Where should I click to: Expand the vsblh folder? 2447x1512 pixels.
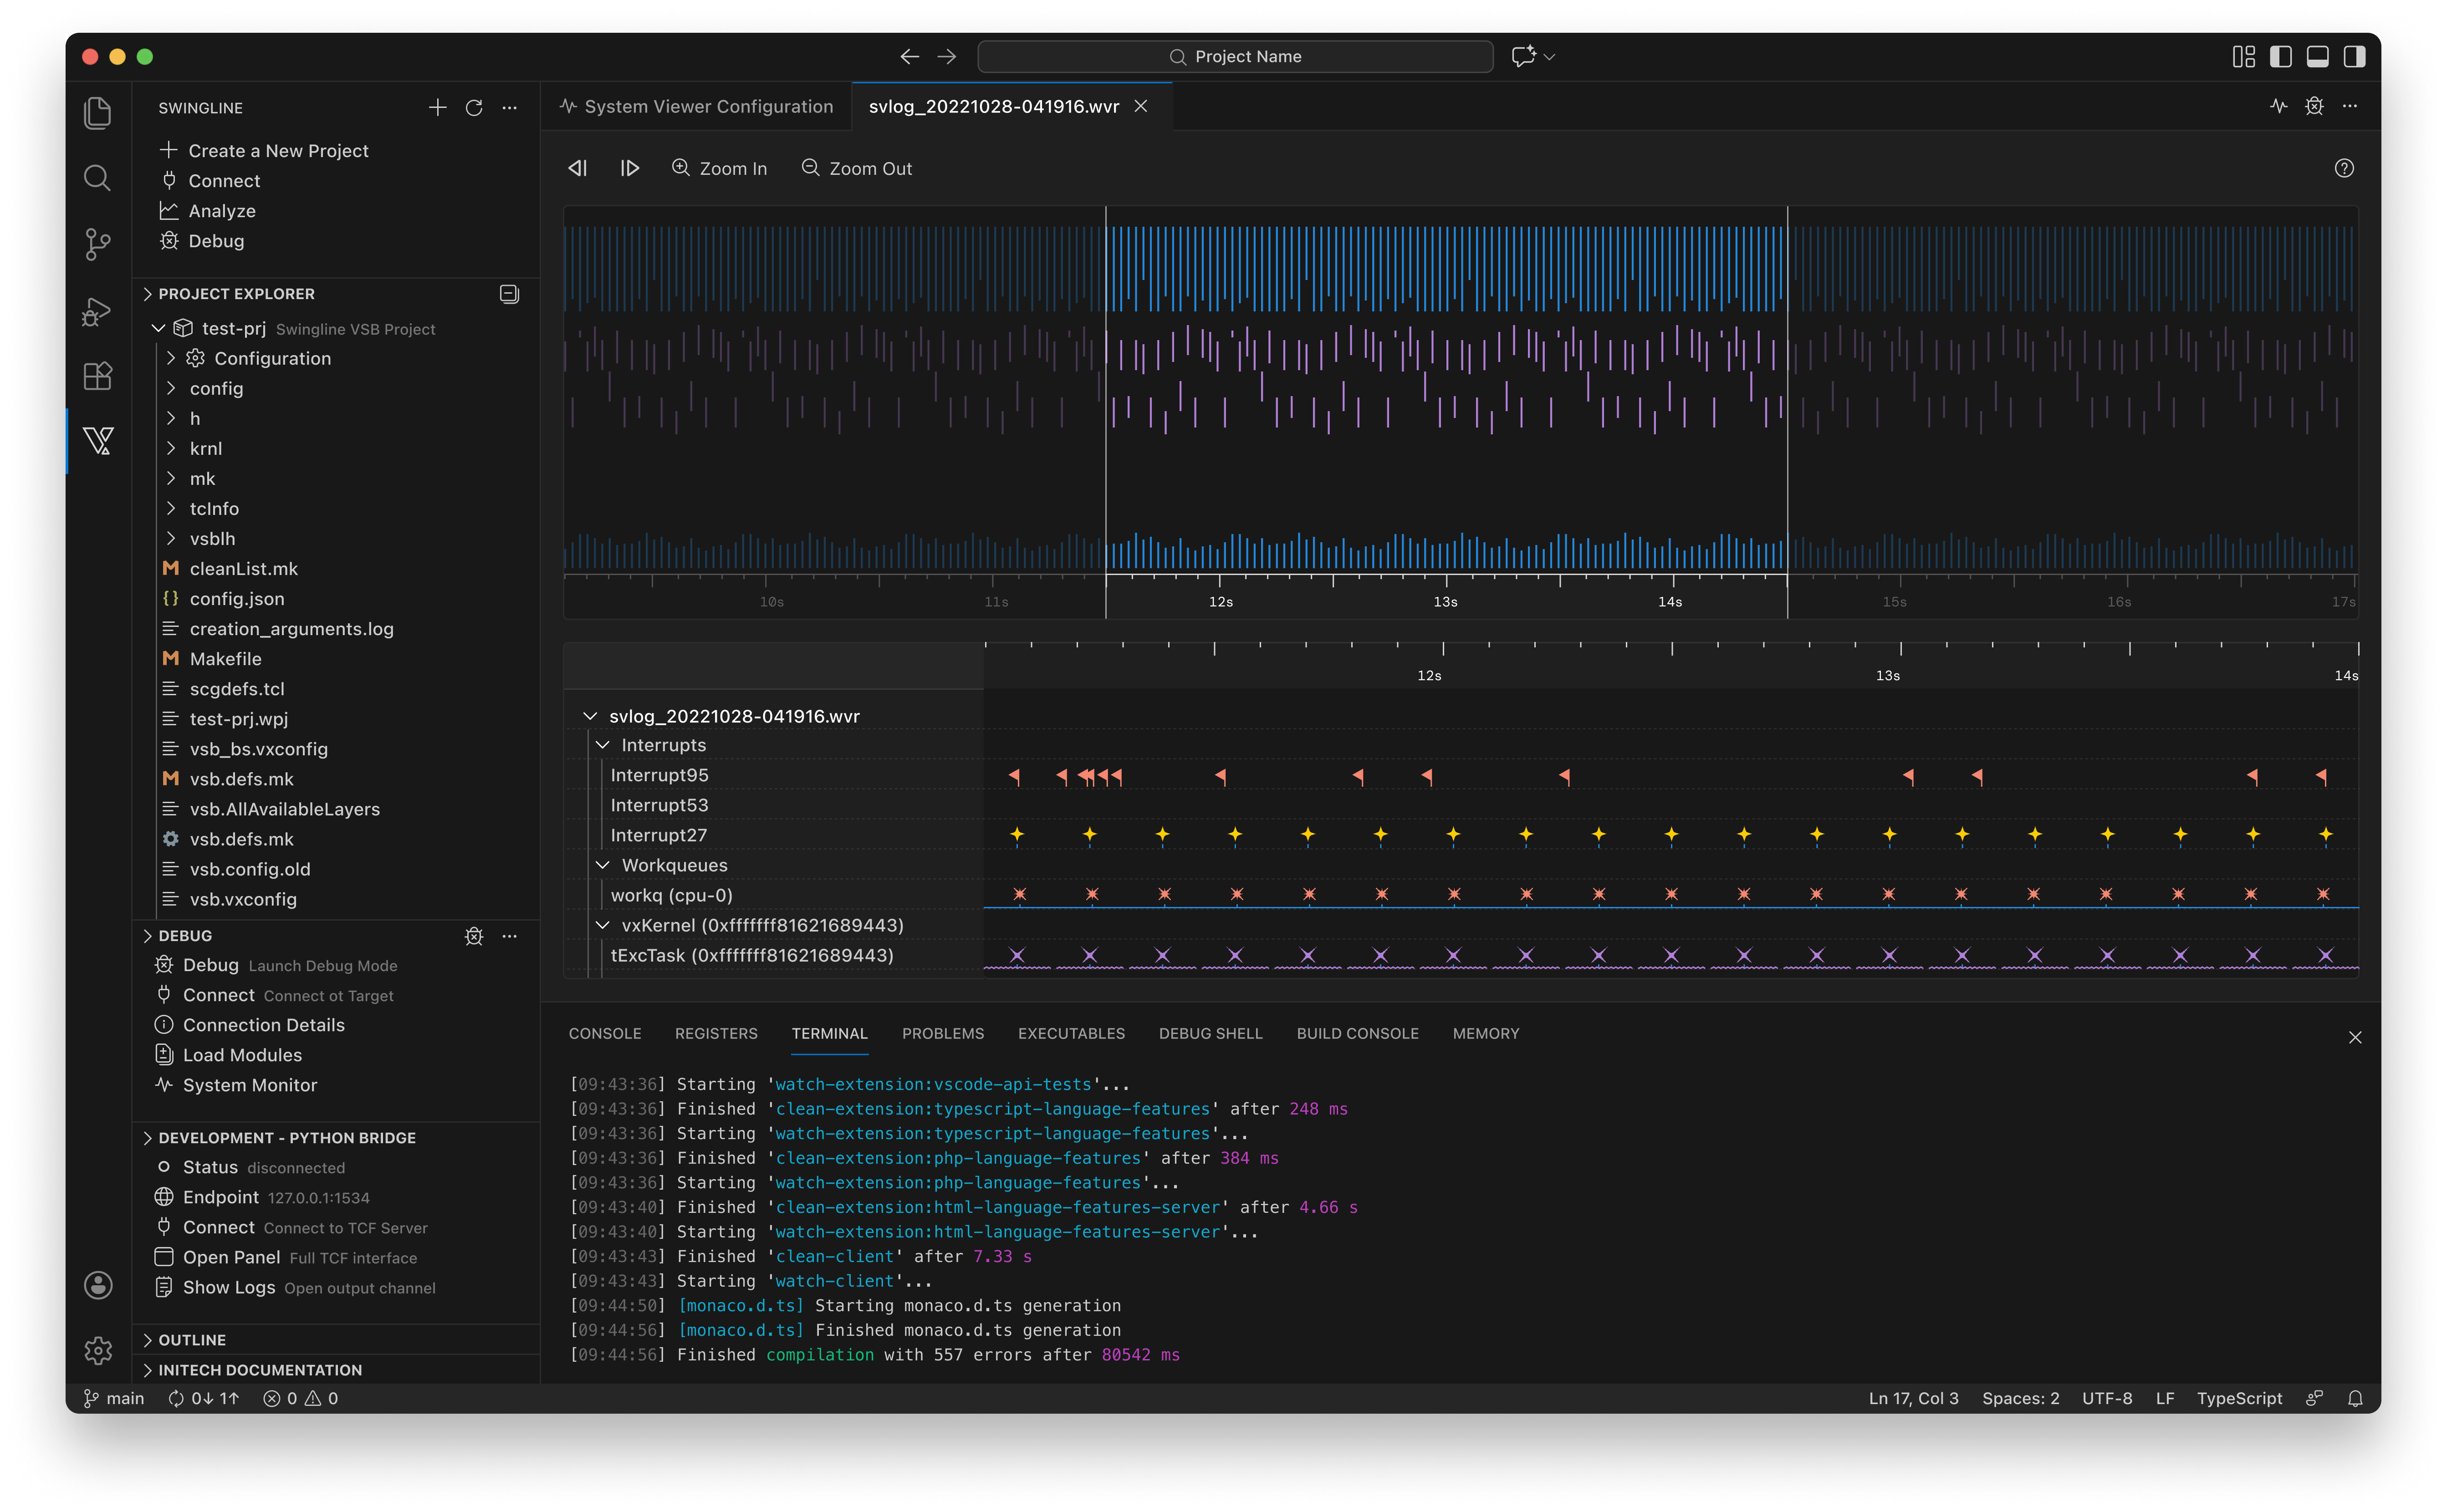click(171, 539)
